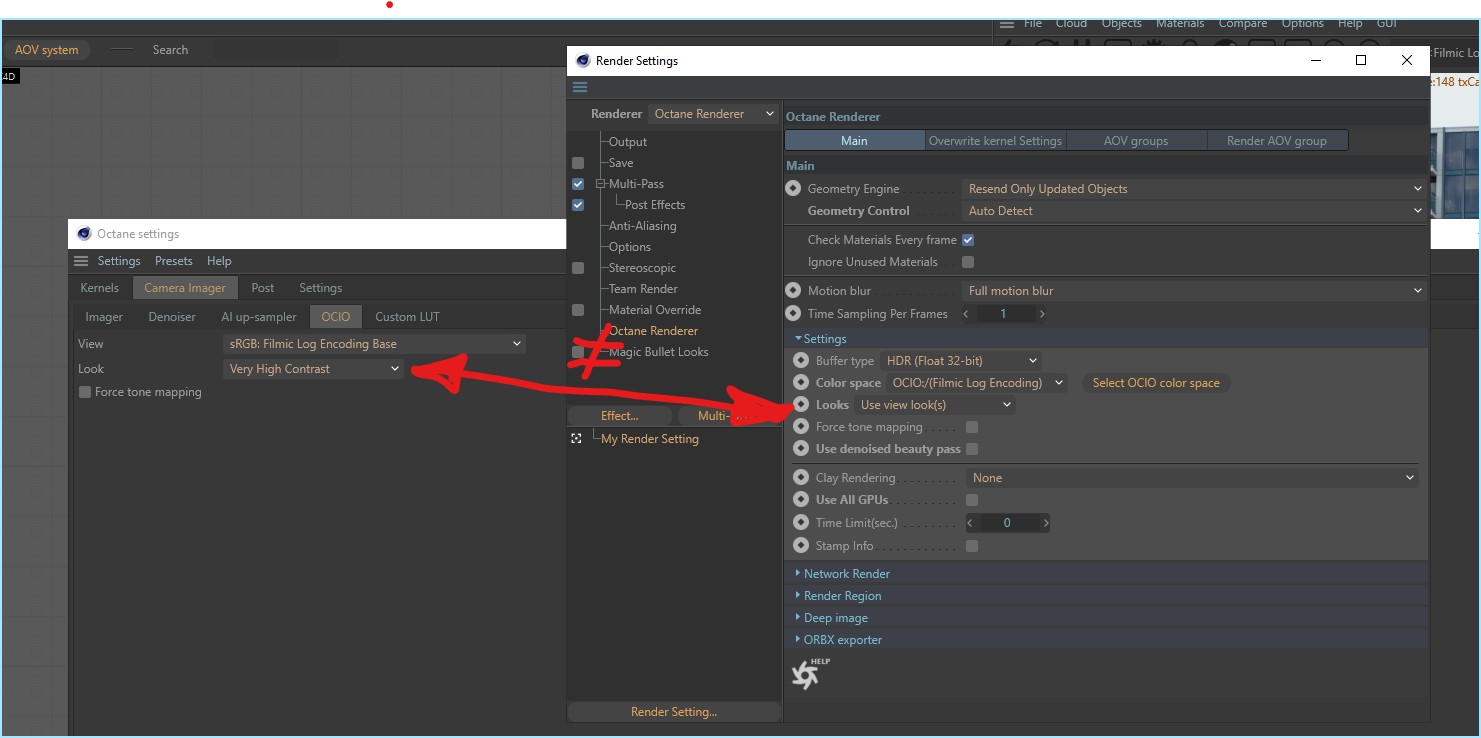Click the keyframe dot beside Time Limit(sec.)
1481x738 pixels.
(801, 523)
